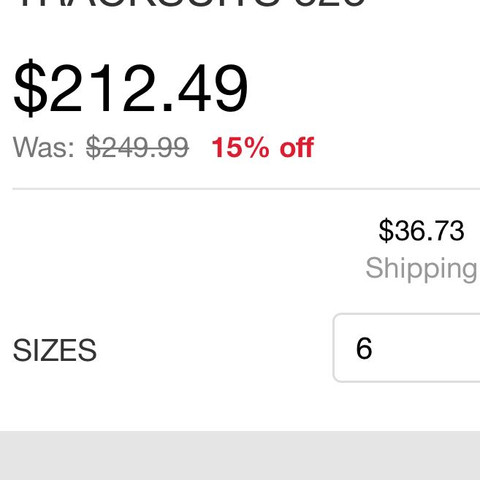This screenshot has height=480, width=480.
Task: Click the partially visible product title
Action: pos(192,3)
